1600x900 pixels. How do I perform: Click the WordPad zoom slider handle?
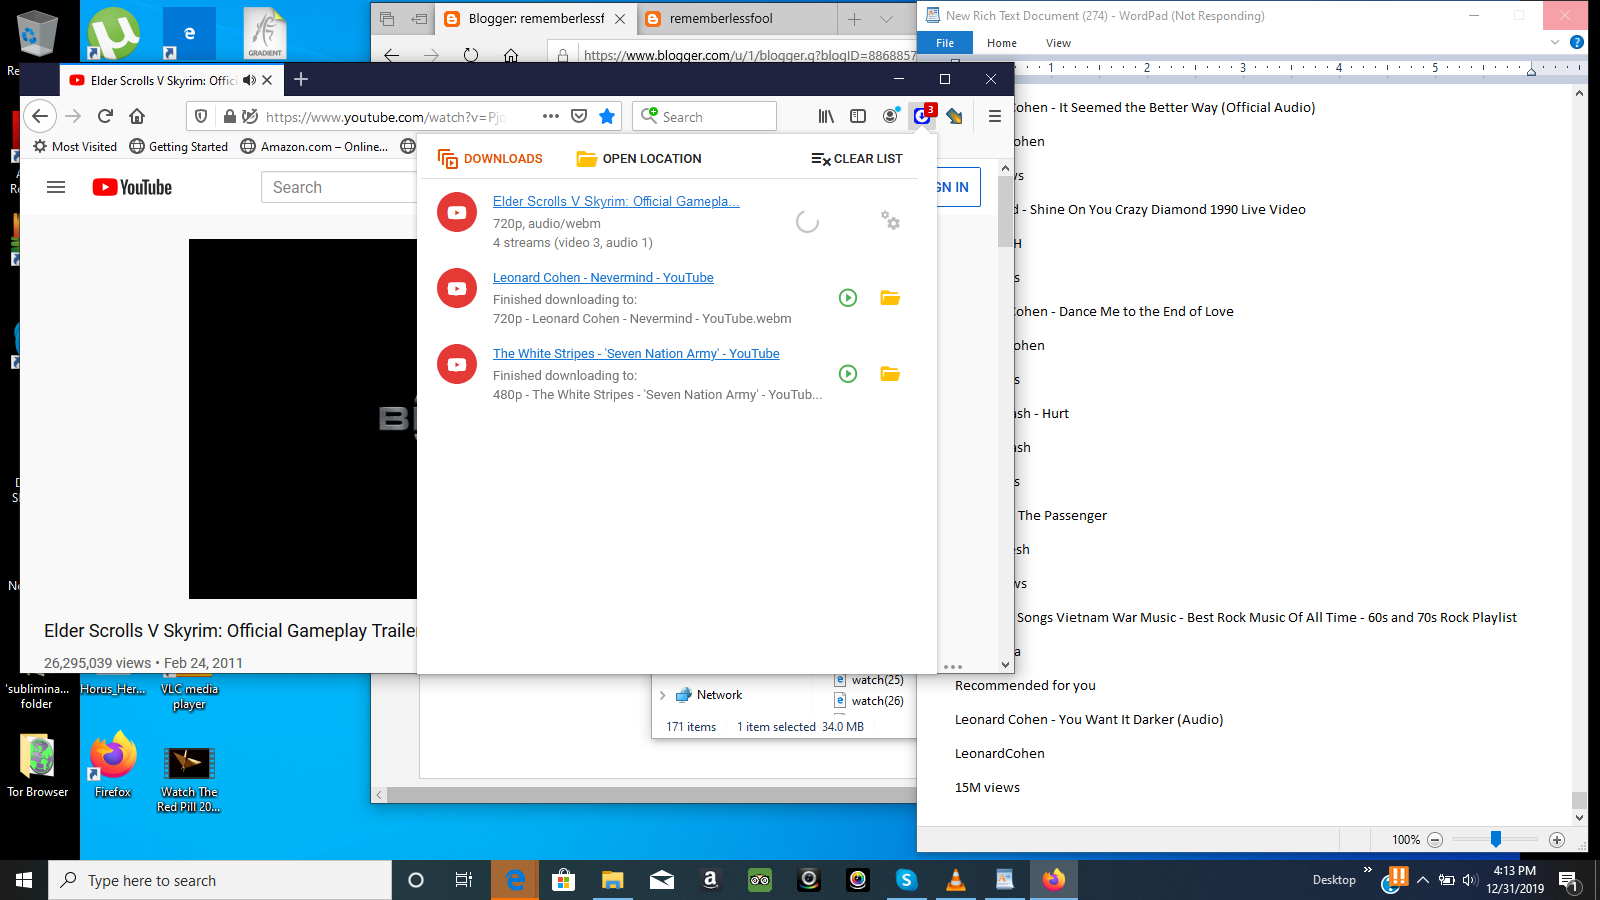(1496, 839)
